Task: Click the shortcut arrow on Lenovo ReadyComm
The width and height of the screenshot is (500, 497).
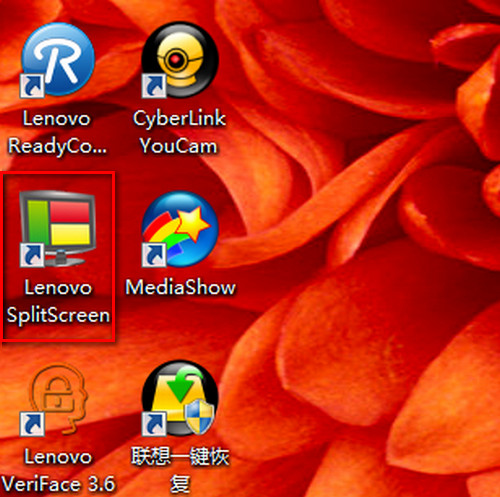Action: 32,86
